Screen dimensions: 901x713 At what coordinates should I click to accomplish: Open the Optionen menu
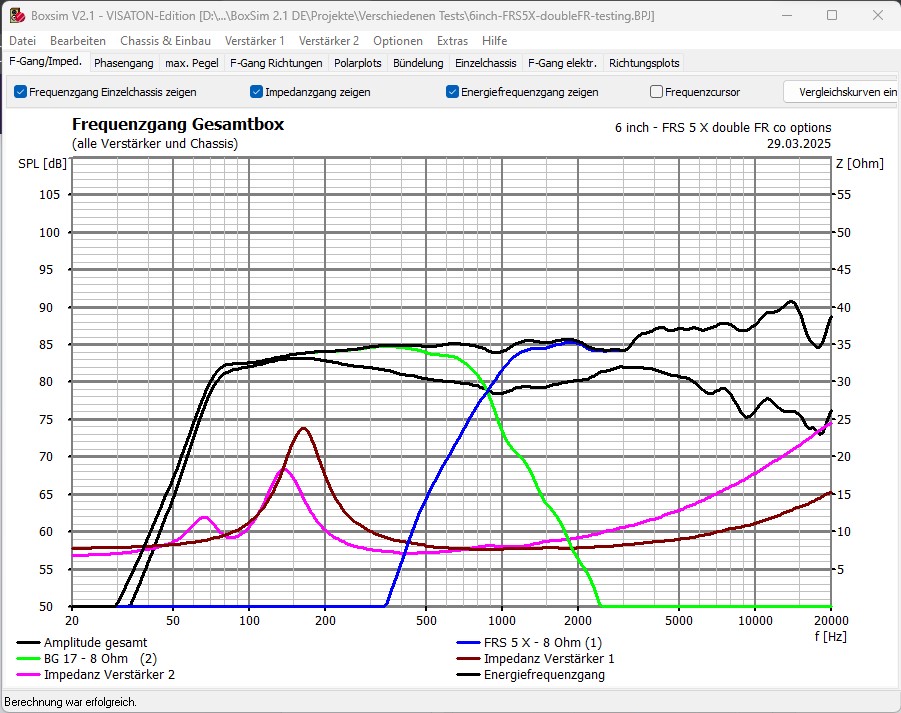tap(398, 41)
